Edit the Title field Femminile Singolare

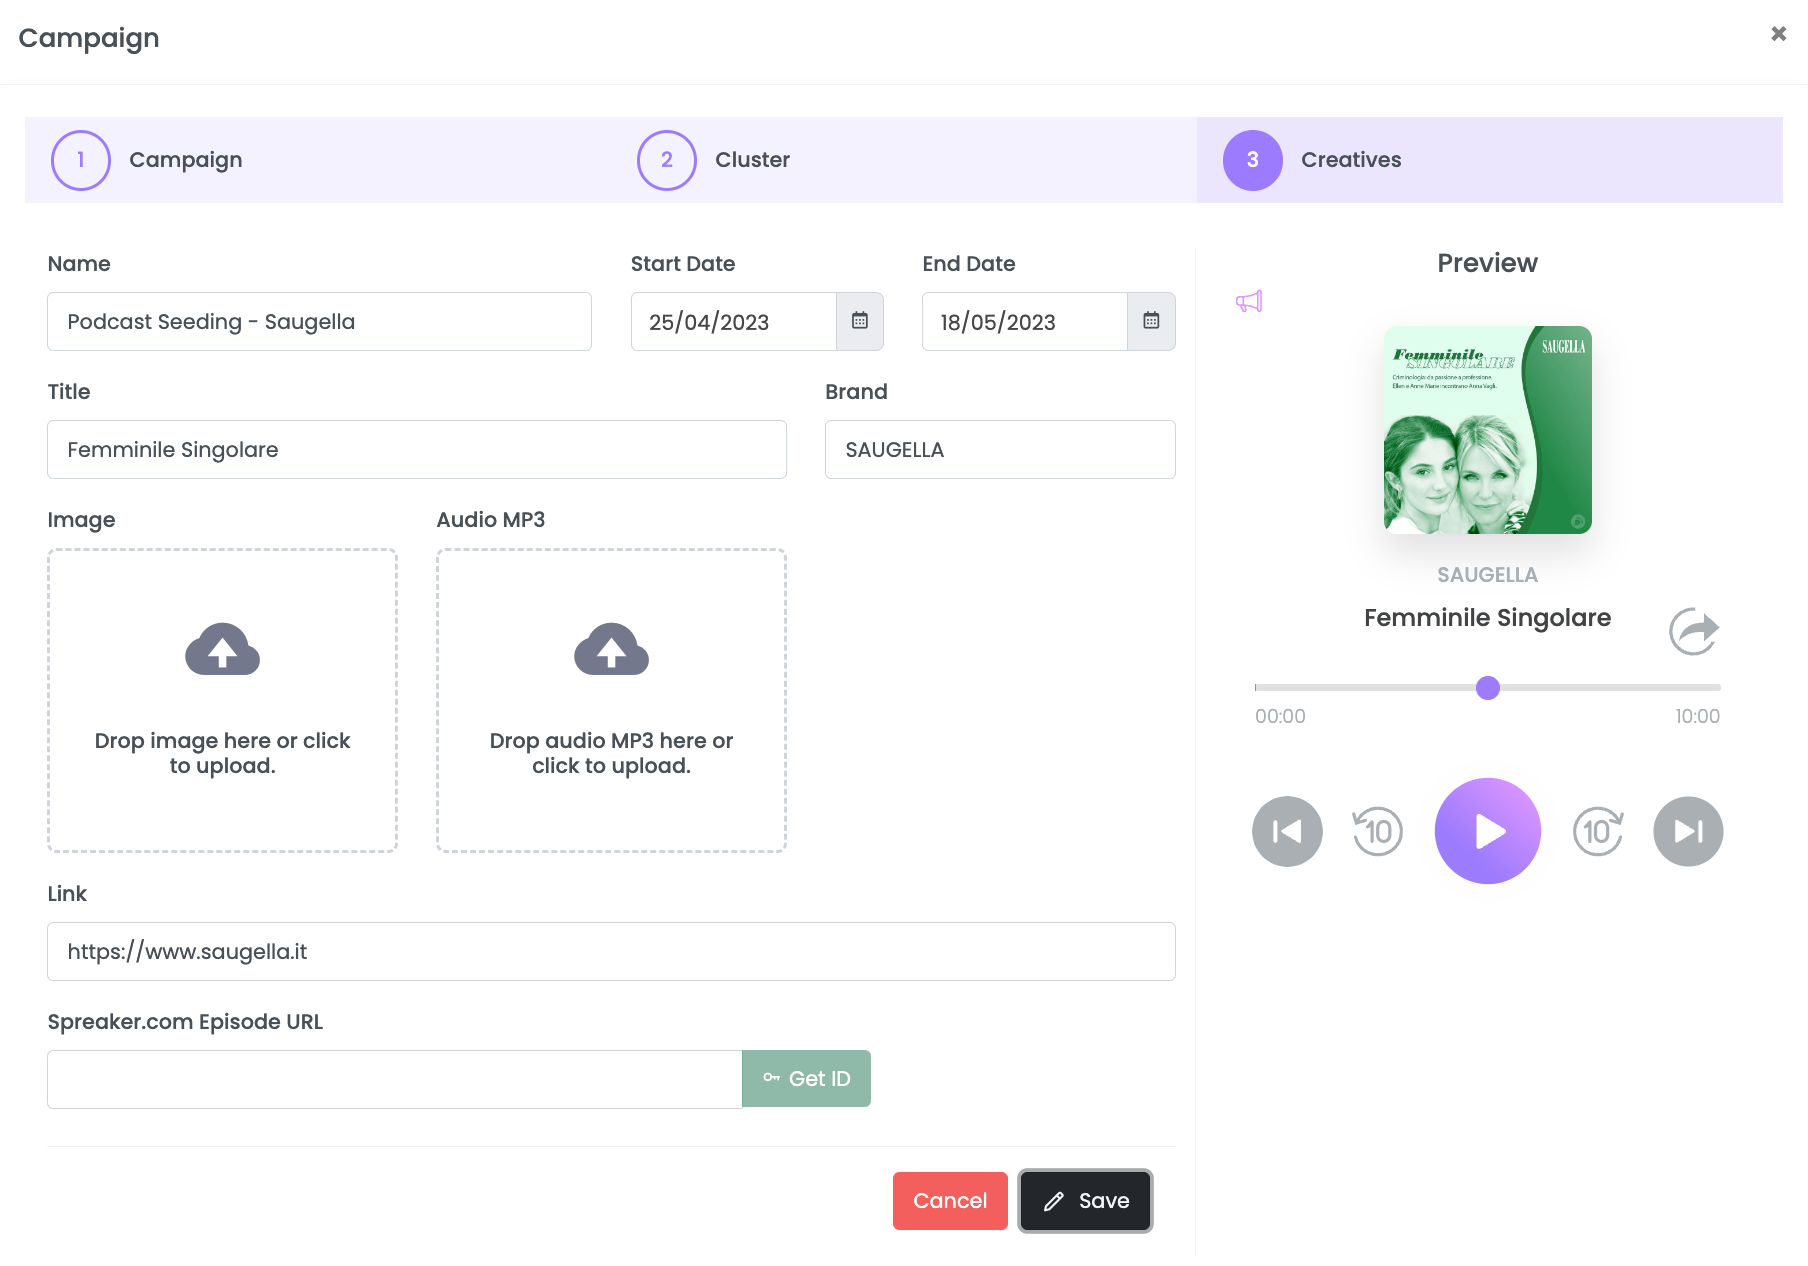click(x=417, y=450)
